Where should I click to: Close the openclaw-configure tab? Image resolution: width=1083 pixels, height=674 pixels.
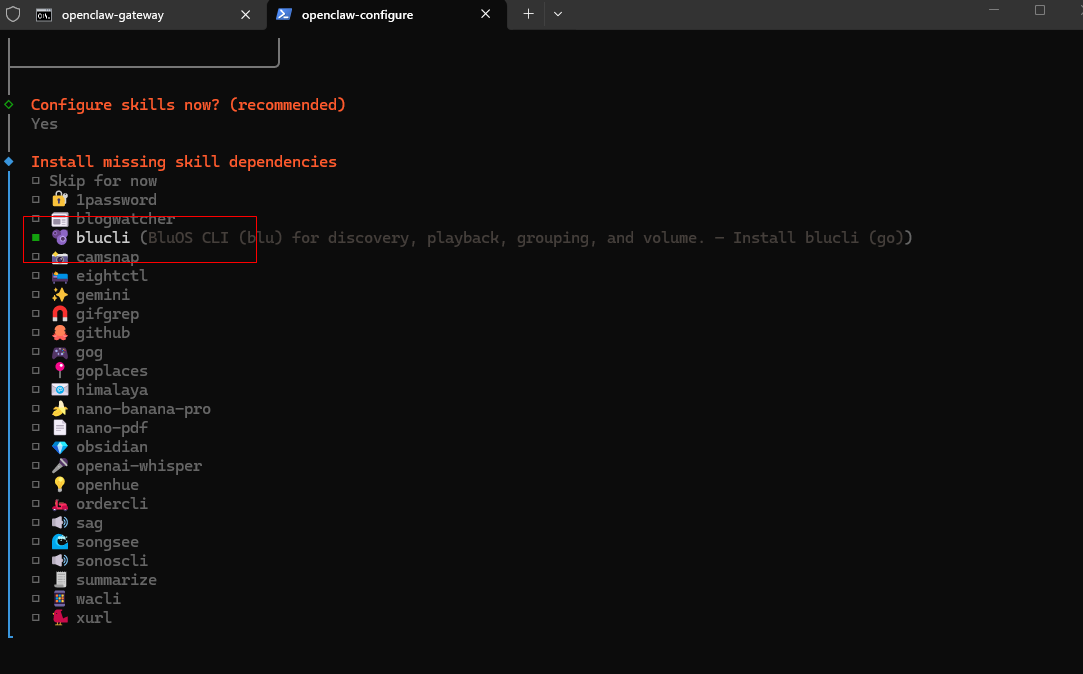(486, 15)
